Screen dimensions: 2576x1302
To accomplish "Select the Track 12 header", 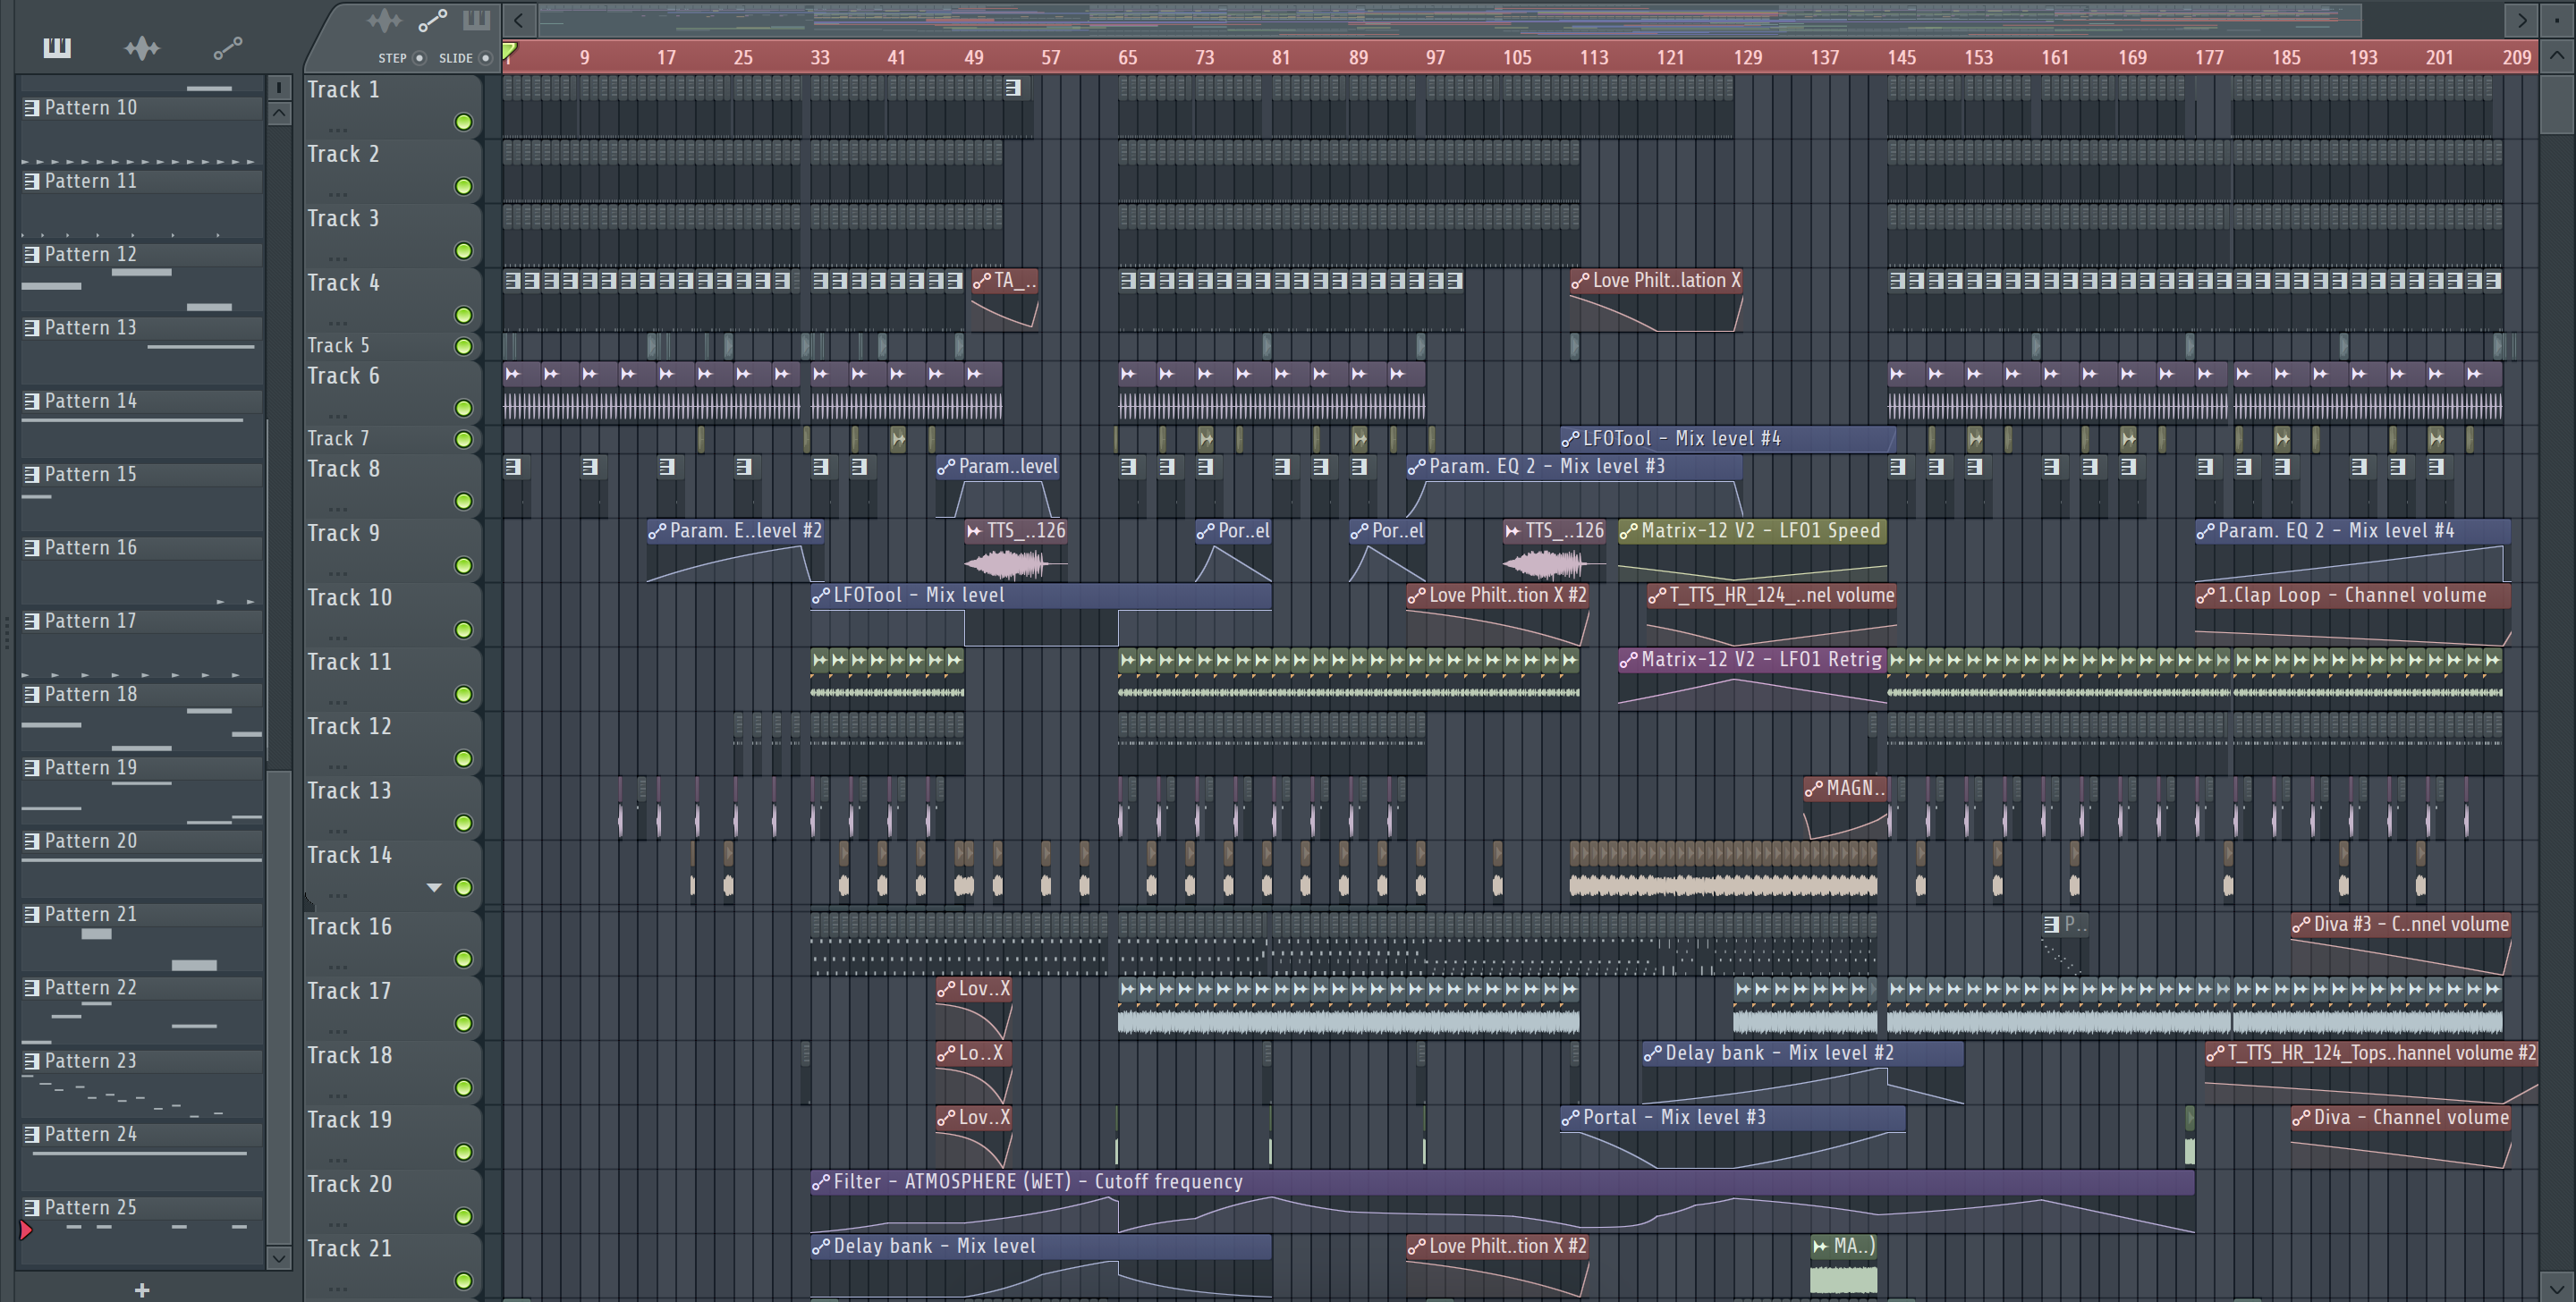I will point(392,743).
